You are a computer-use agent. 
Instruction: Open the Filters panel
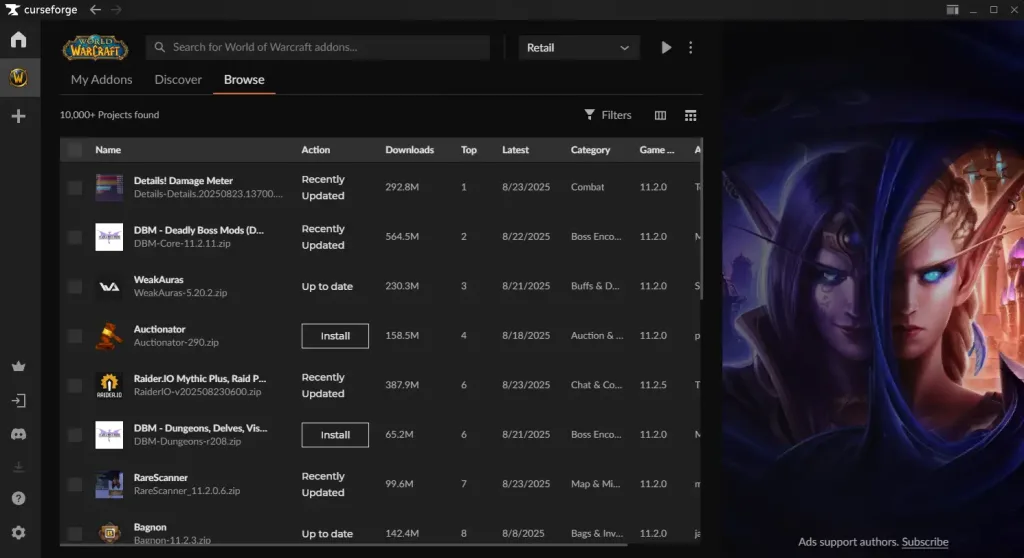(608, 115)
